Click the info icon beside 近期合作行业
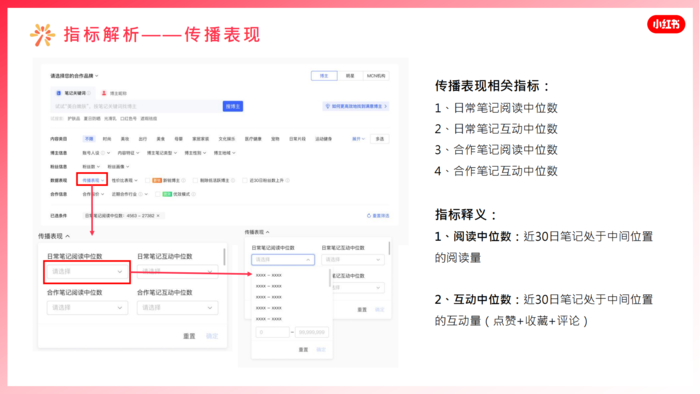The image size is (700, 394). (x=141, y=194)
